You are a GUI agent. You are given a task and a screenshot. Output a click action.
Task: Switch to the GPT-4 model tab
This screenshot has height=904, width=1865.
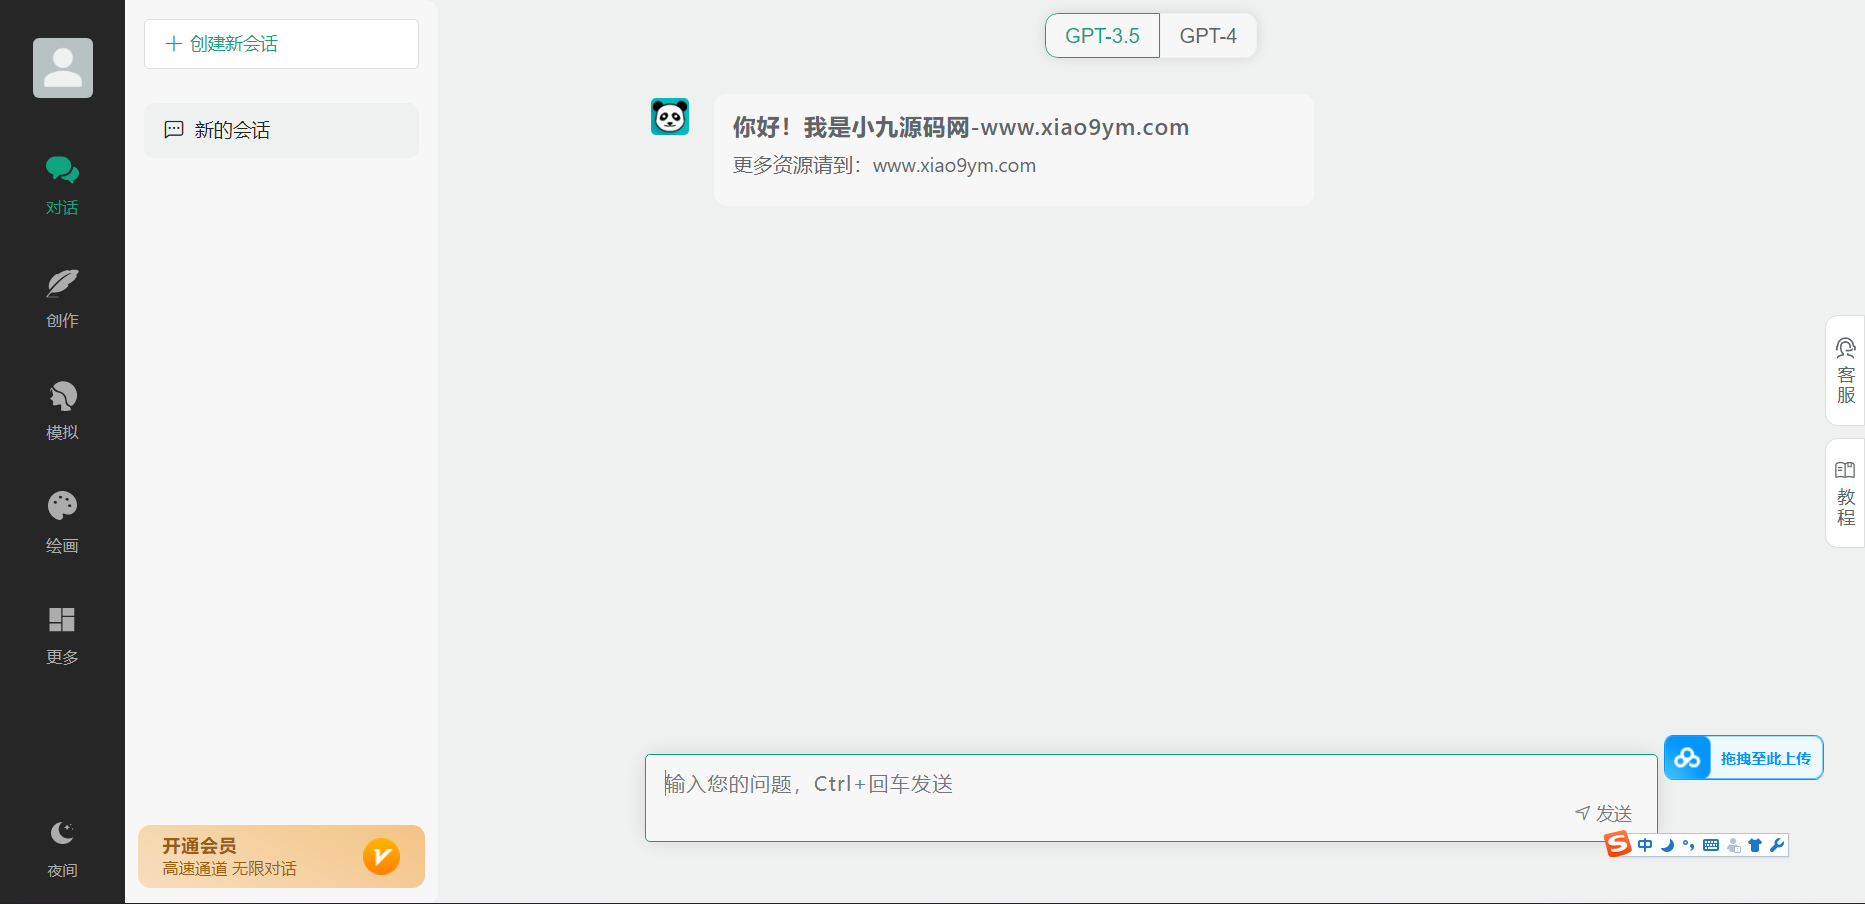[1208, 36]
